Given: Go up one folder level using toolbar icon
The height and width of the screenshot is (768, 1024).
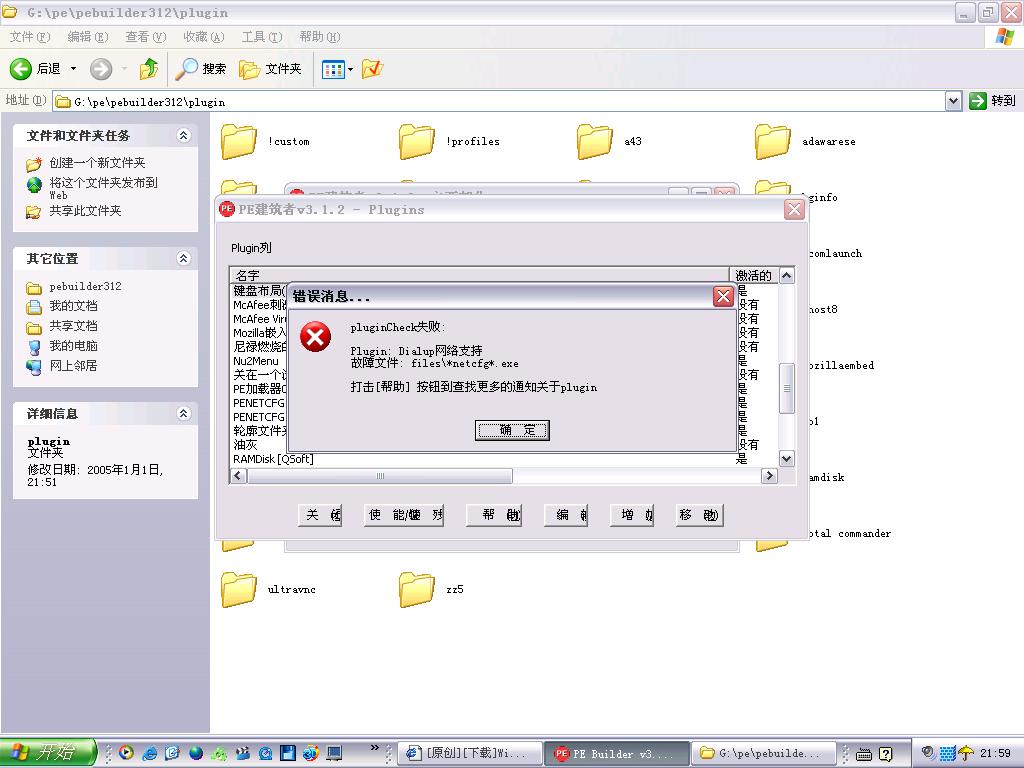Looking at the screenshot, I should [149, 69].
